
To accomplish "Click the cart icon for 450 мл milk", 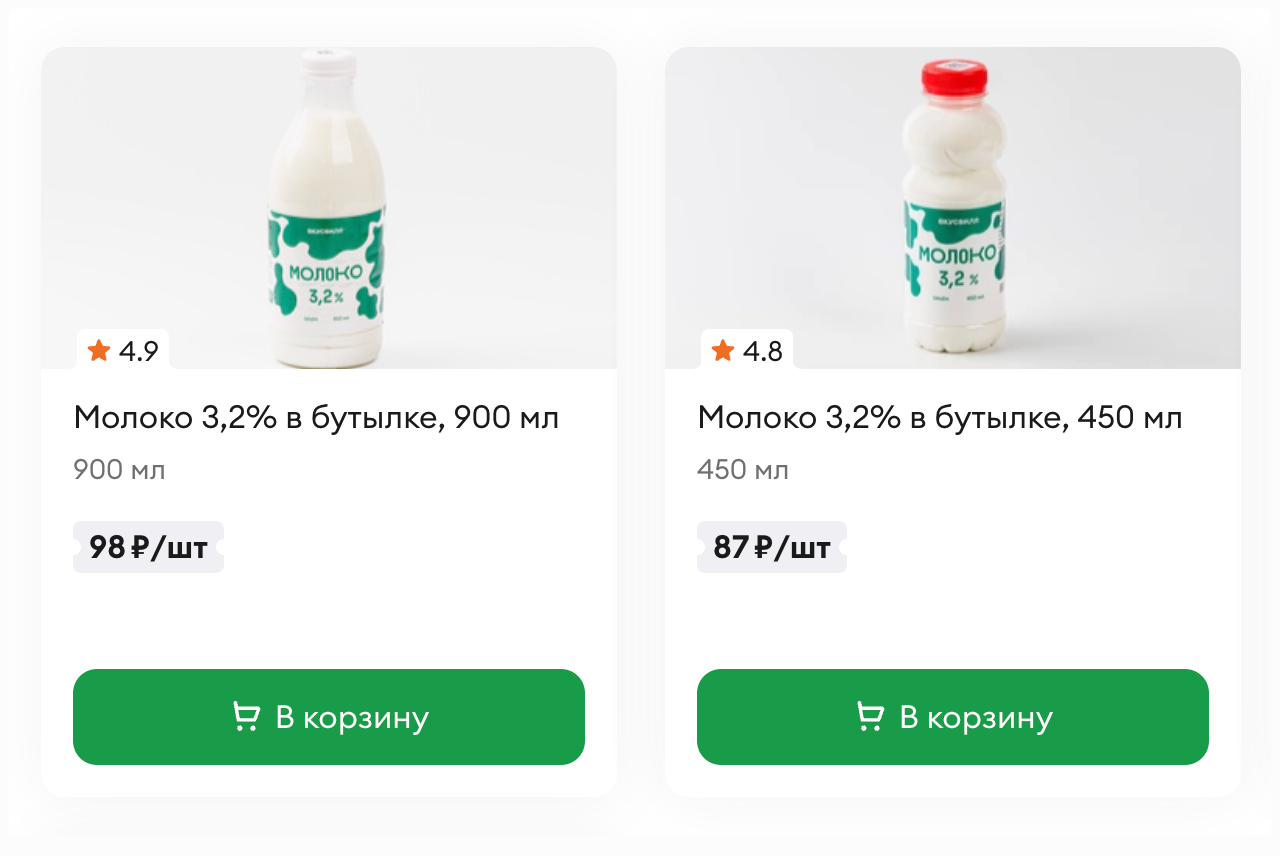I will (x=870, y=717).
